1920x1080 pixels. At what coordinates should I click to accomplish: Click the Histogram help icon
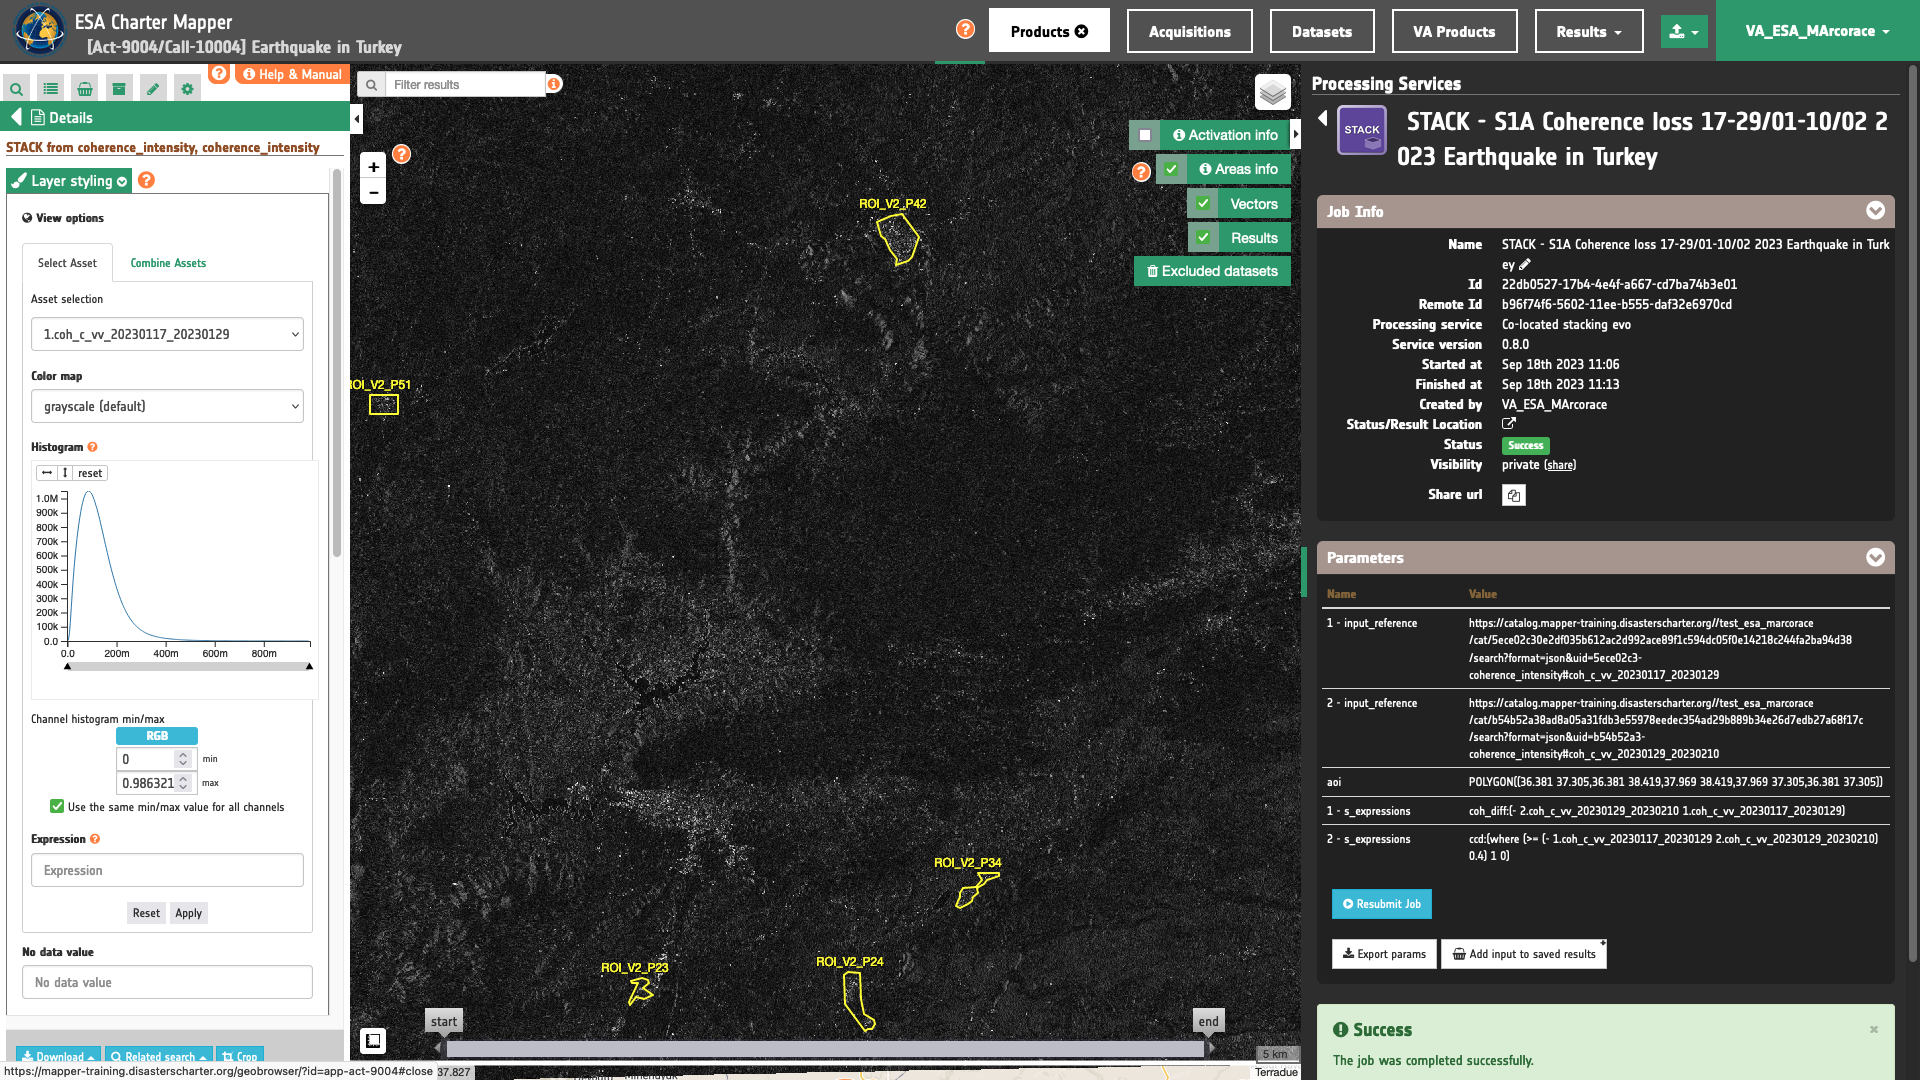point(92,447)
